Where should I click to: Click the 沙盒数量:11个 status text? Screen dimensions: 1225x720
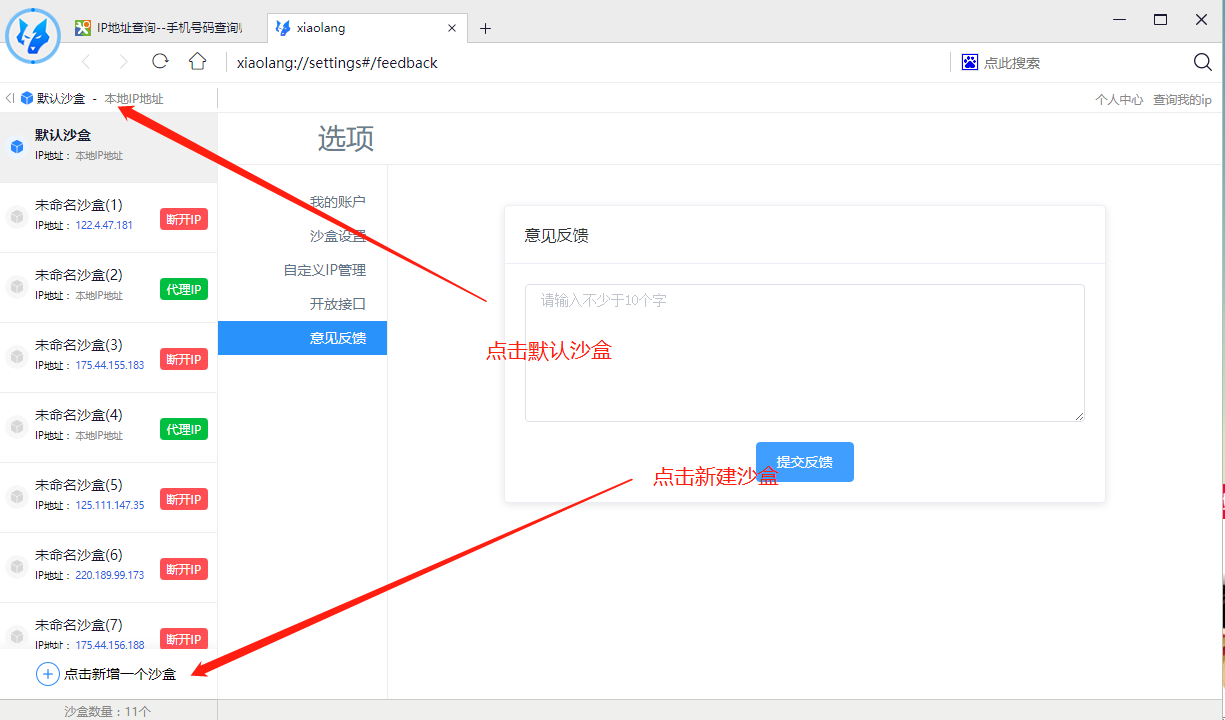pyautogui.click(x=108, y=711)
